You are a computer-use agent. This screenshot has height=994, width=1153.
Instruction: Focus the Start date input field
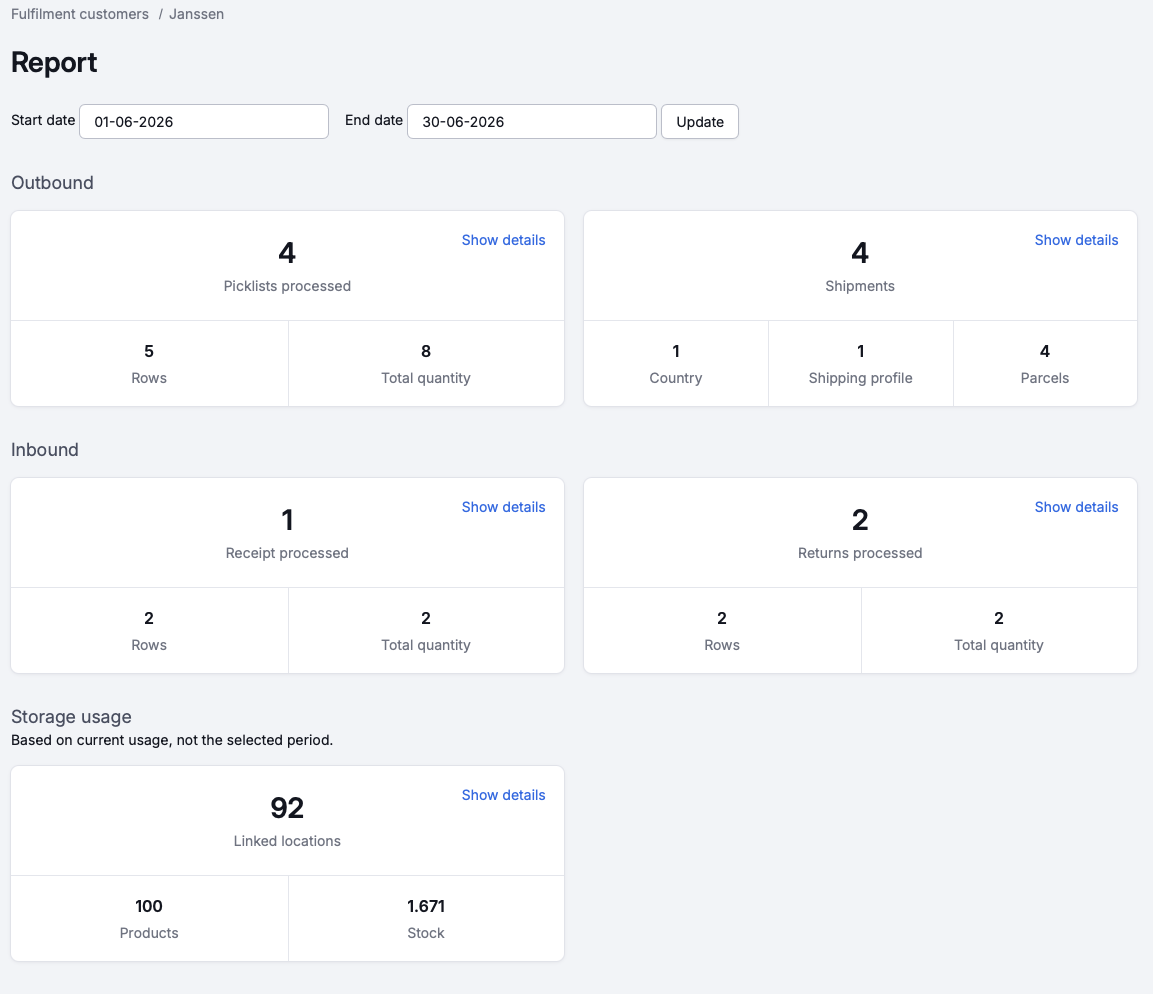[x=204, y=121]
